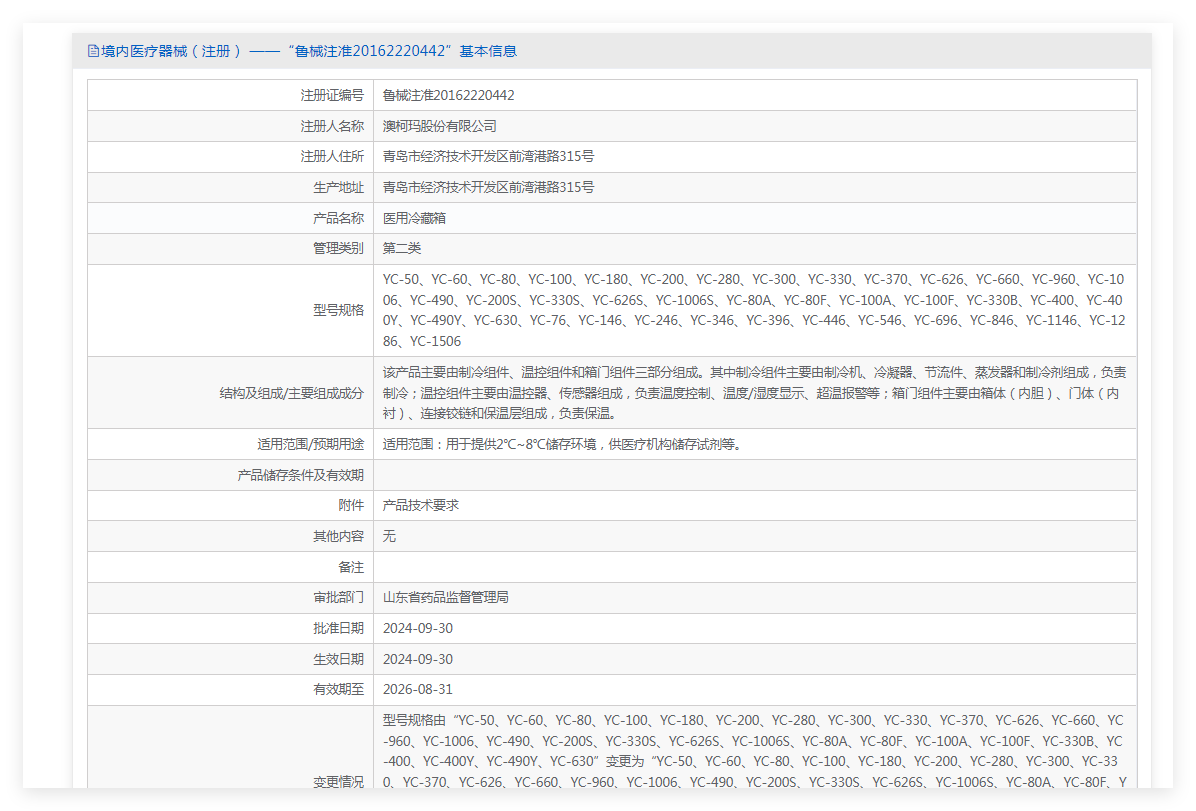Click the change description starting 型号规格由
1196x811 pixels.
tap(754, 751)
